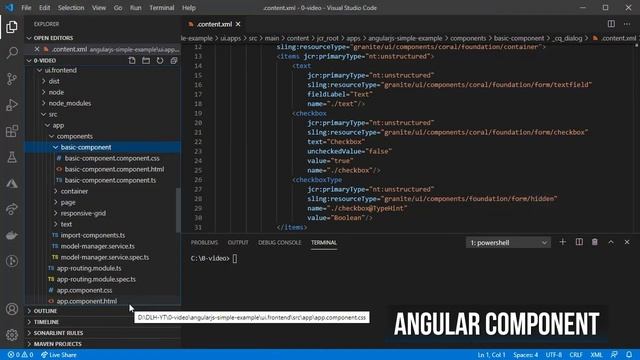Click New Folder icon in 0-VIDEO header
The image size is (640, 360).
point(146,60)
